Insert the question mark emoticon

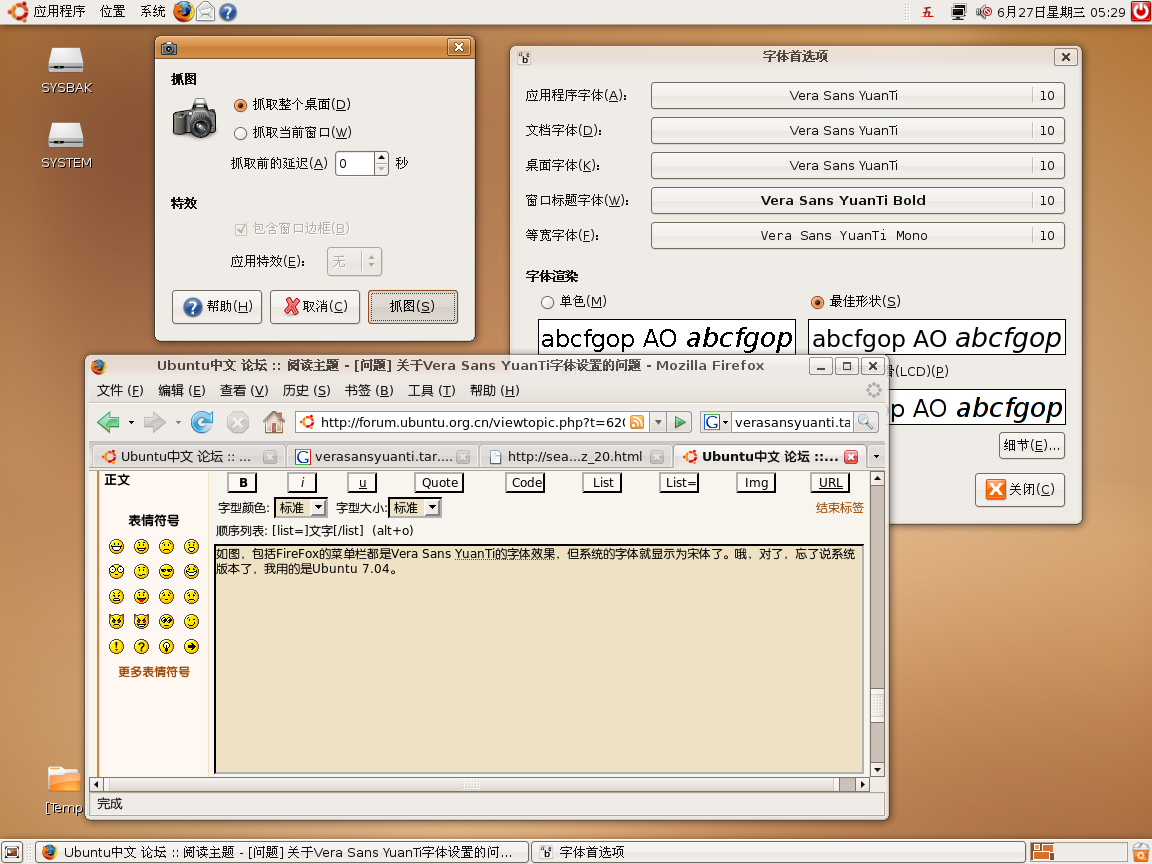click(x=141, y=647)
